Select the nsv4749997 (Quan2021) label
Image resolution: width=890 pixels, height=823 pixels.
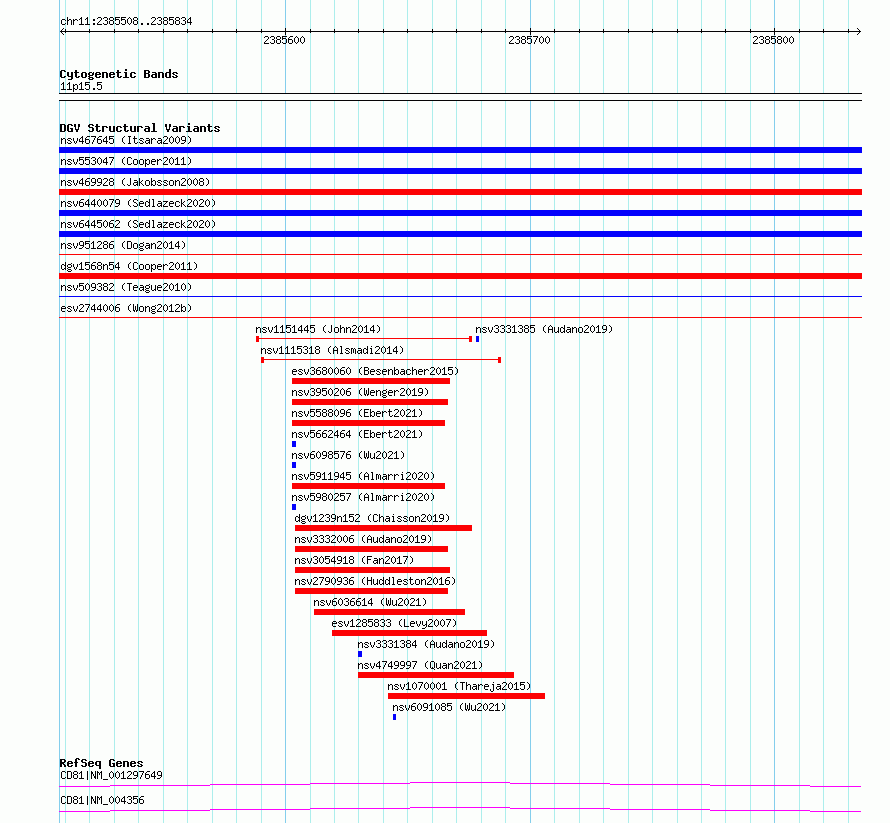pos(420,665)
